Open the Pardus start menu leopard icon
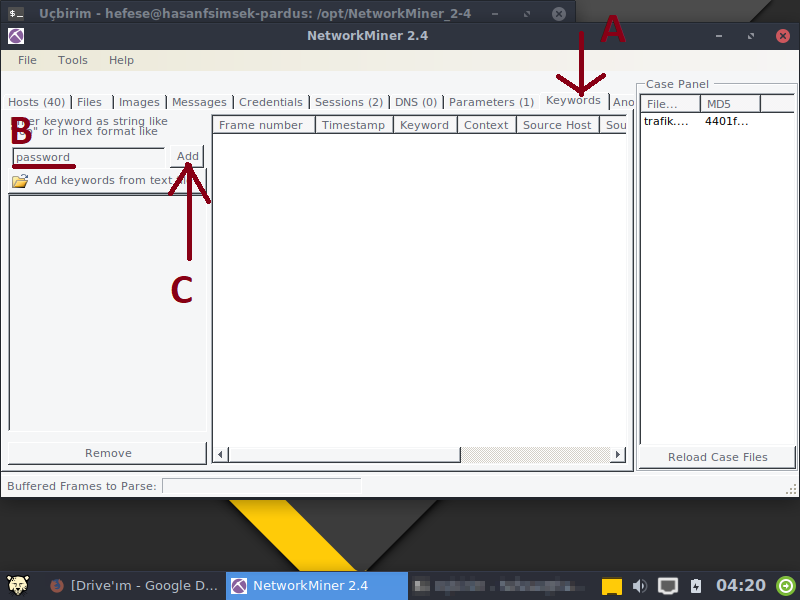 click(17, 585)
